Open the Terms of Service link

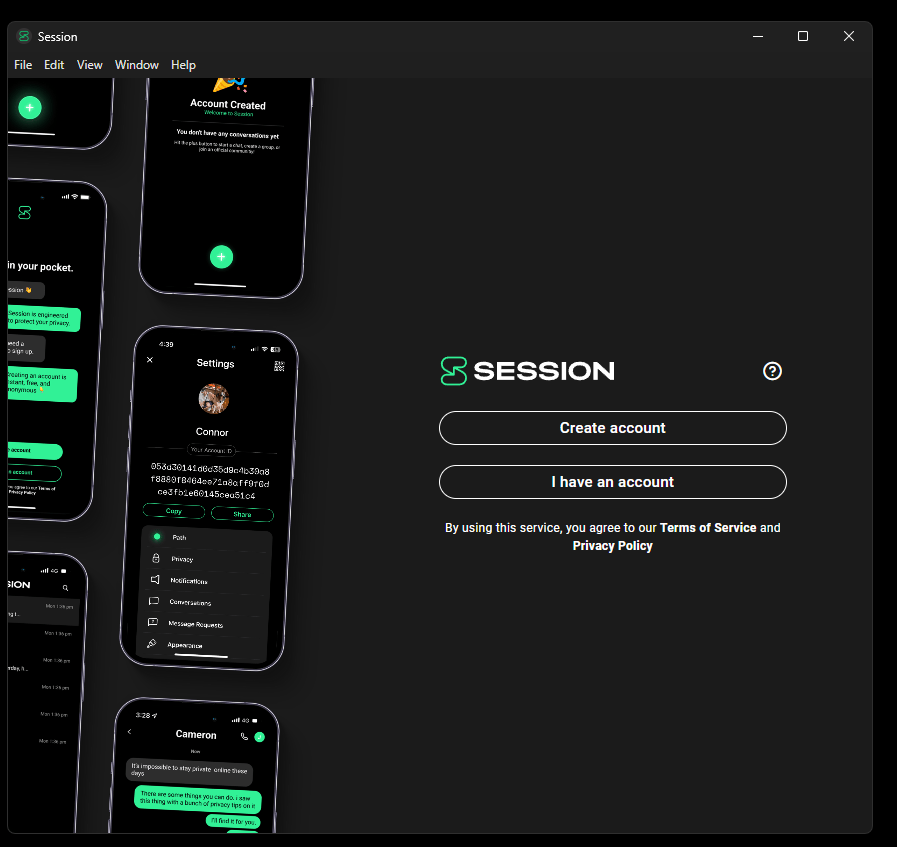coord(708,528)
